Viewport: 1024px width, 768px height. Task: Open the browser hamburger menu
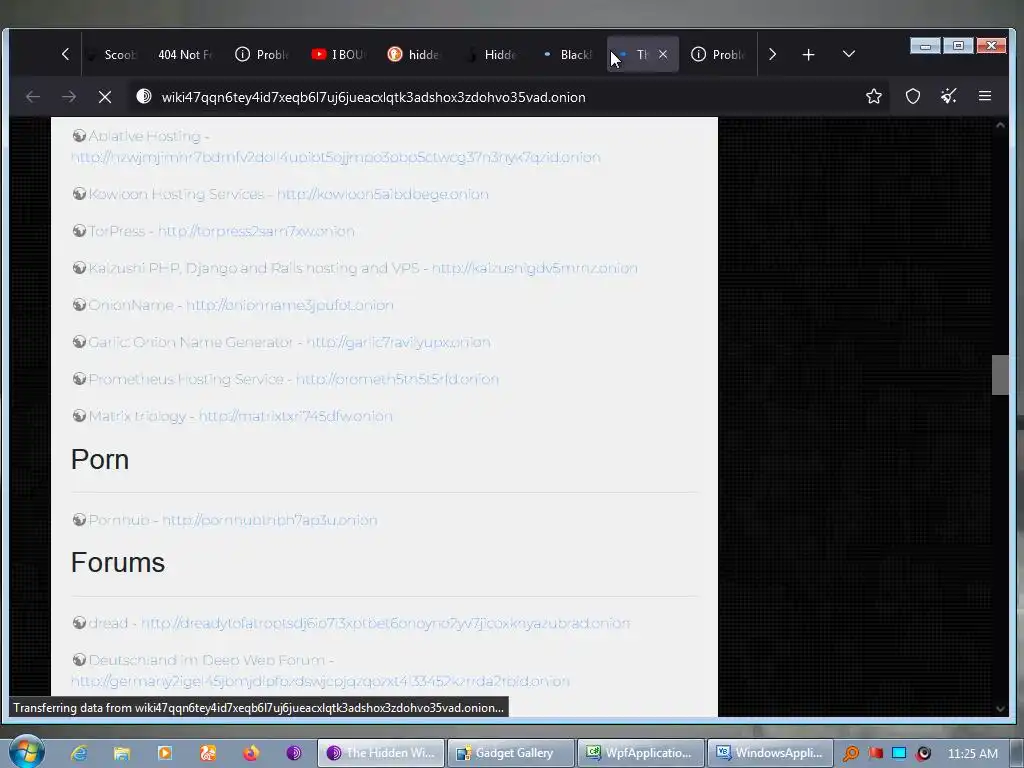985,97
